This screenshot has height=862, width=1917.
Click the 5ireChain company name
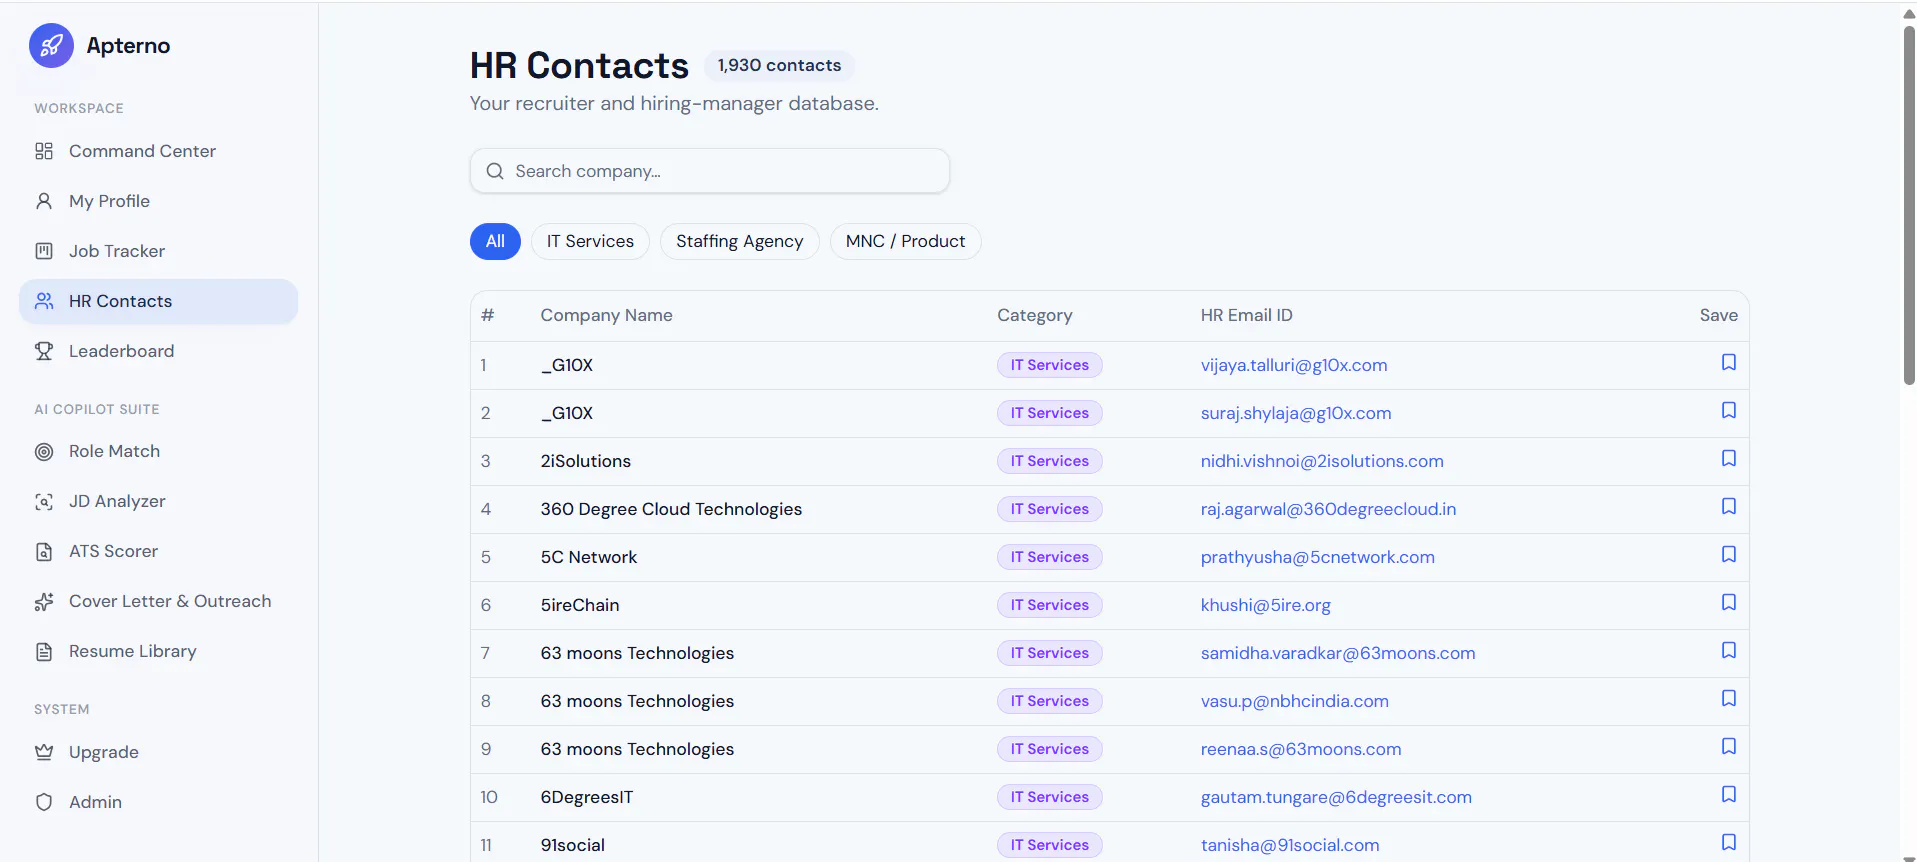click(x=580, y=605)
